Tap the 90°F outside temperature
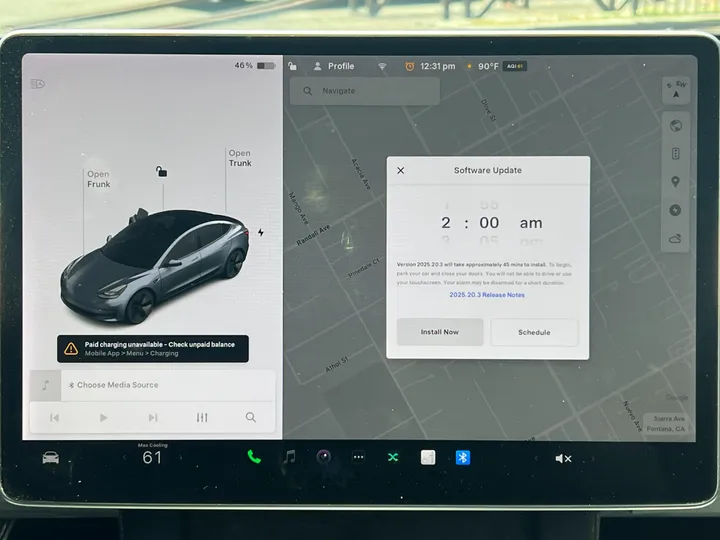The height and width of the screenshot is (540, 720). pos(488,66)
